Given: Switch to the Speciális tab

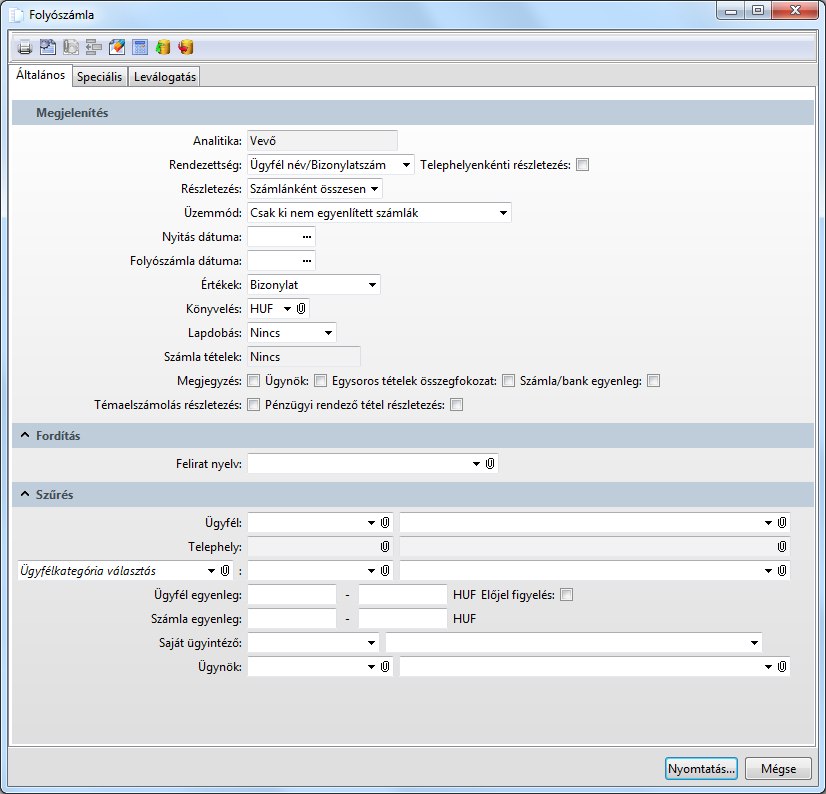Looking at the screenshot, I should (100, 77).
